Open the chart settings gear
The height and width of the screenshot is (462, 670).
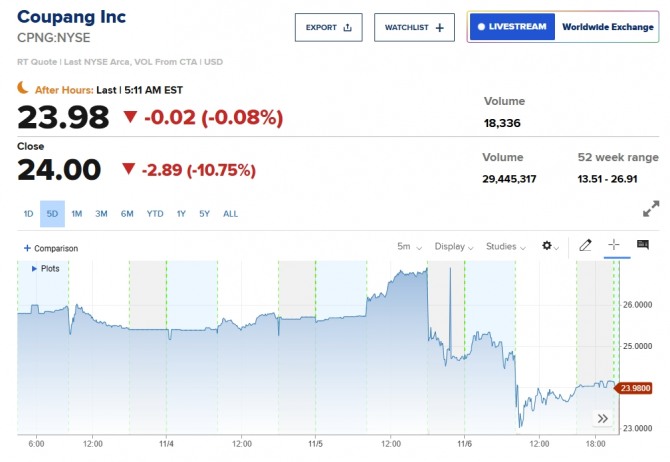pyautogui.click(x=549, y=246)
